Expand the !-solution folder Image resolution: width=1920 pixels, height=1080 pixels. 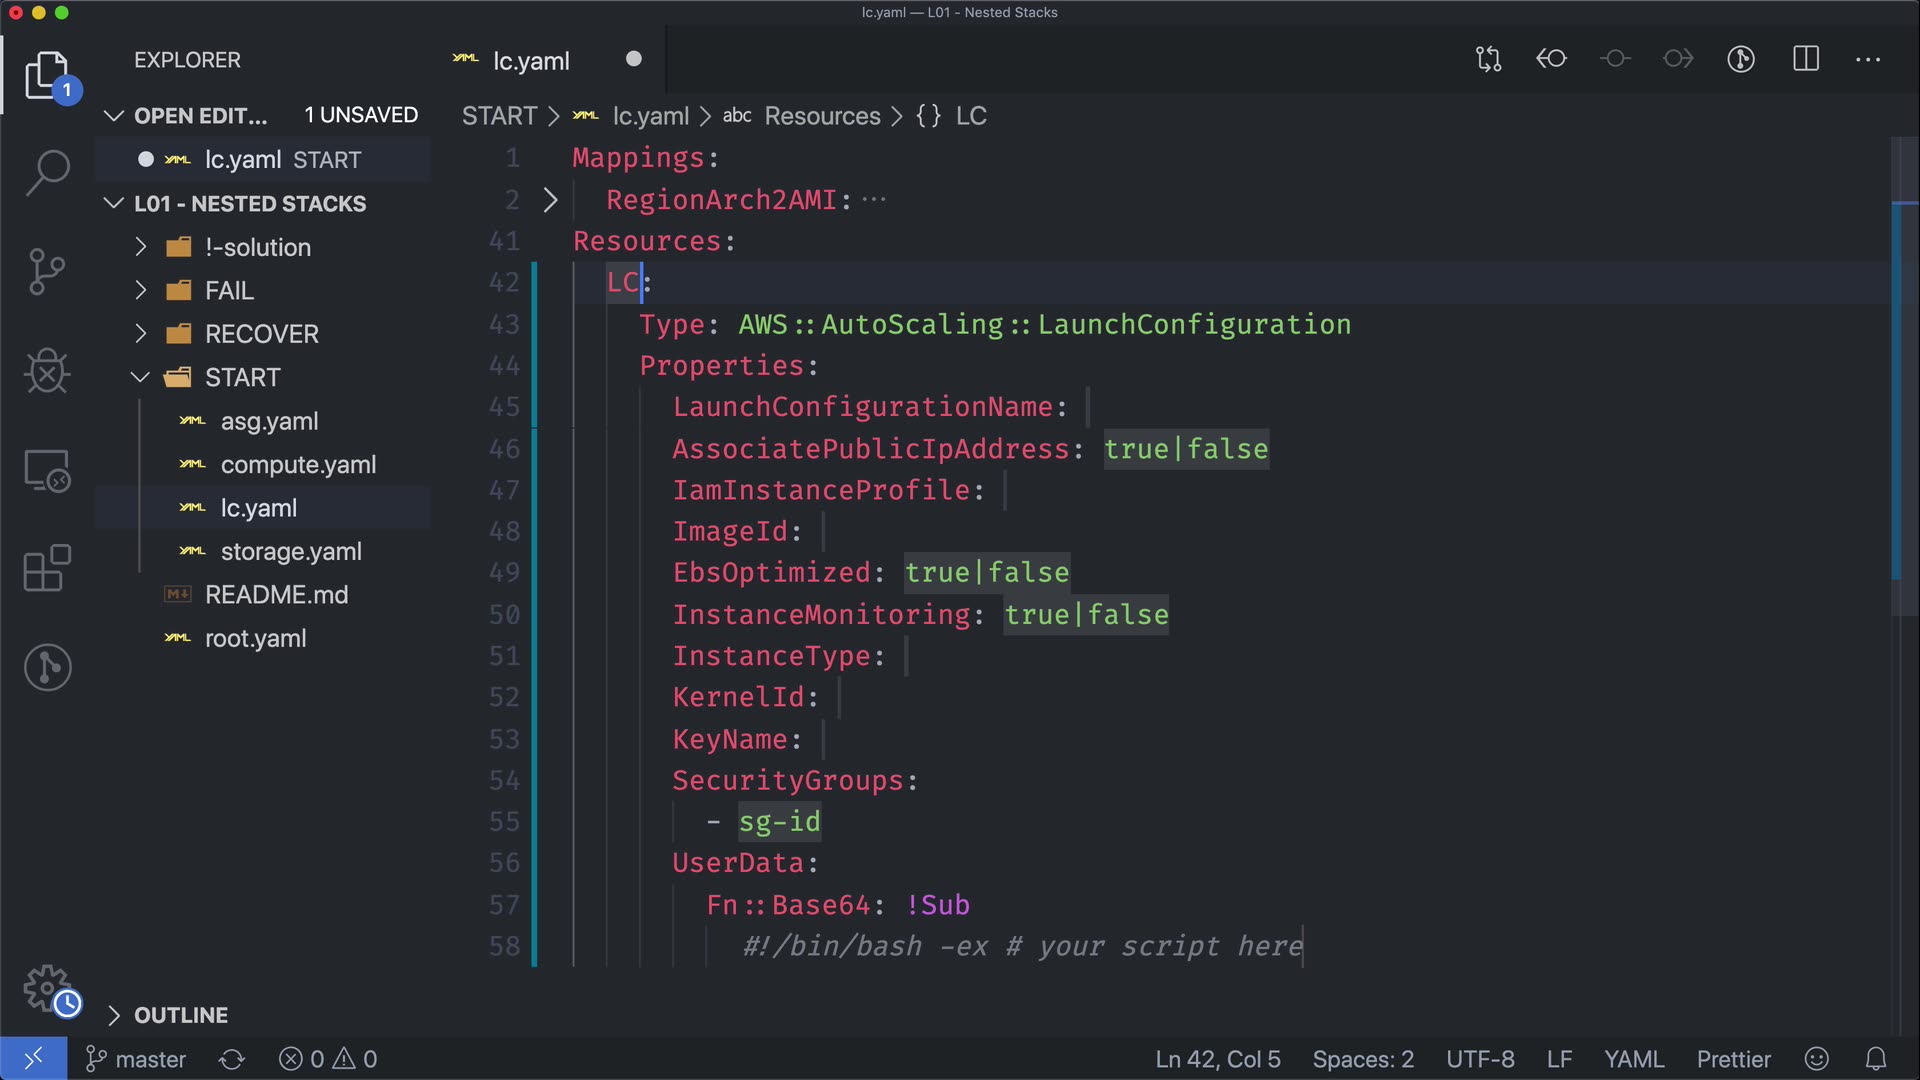pos(258,247)
